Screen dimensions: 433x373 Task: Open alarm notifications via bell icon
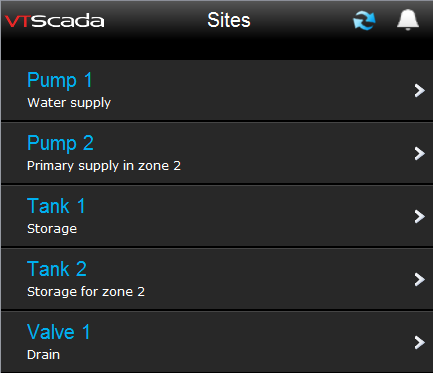[x=408, y=20]
